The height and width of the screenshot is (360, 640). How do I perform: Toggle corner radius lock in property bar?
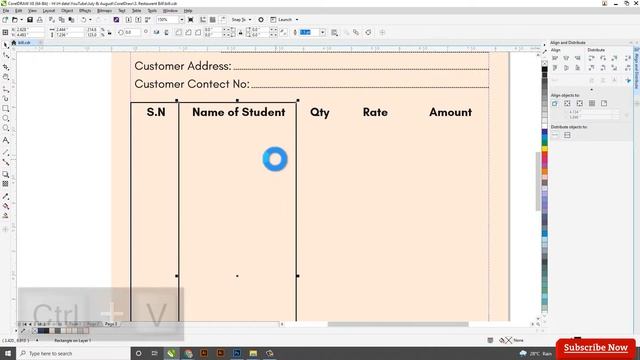240,33
